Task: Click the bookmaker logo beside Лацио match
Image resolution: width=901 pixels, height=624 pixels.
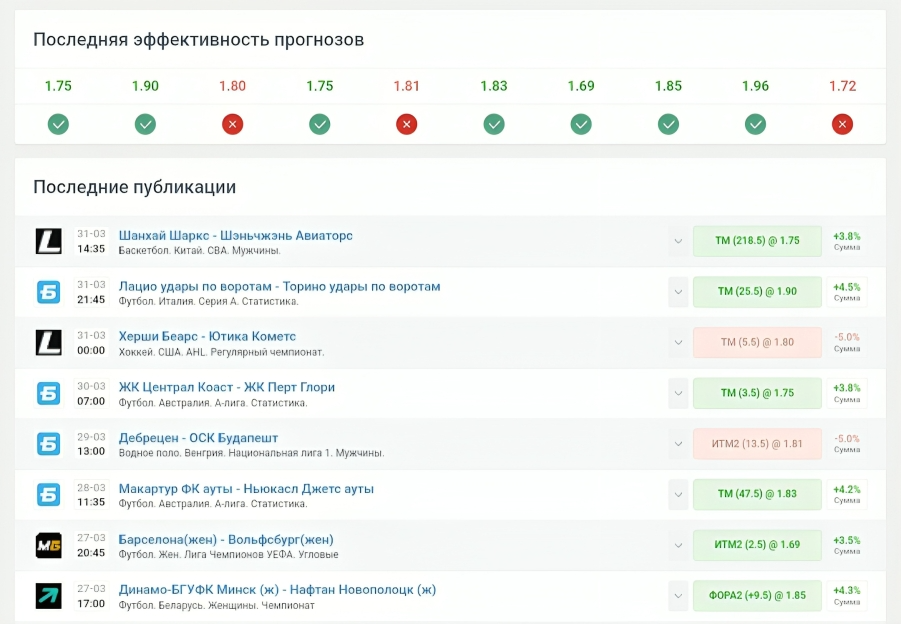Action: (x=49, y=292)
